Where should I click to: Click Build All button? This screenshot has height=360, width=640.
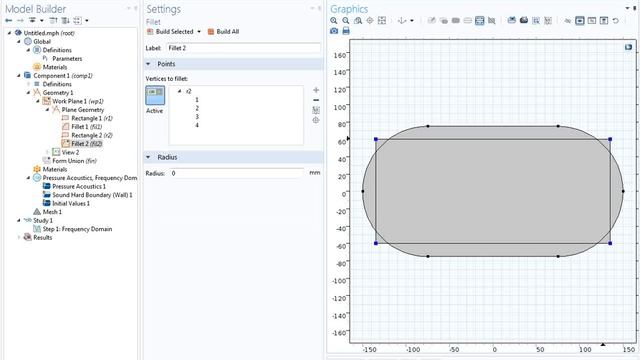pos(223,31)
